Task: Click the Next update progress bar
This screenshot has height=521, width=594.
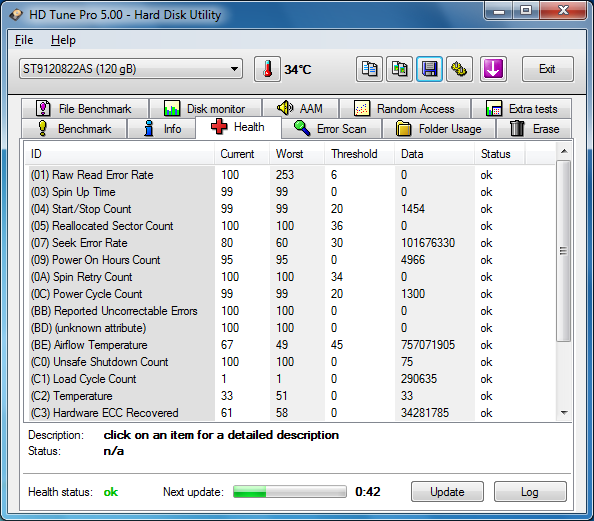Action: click(290, 492)
